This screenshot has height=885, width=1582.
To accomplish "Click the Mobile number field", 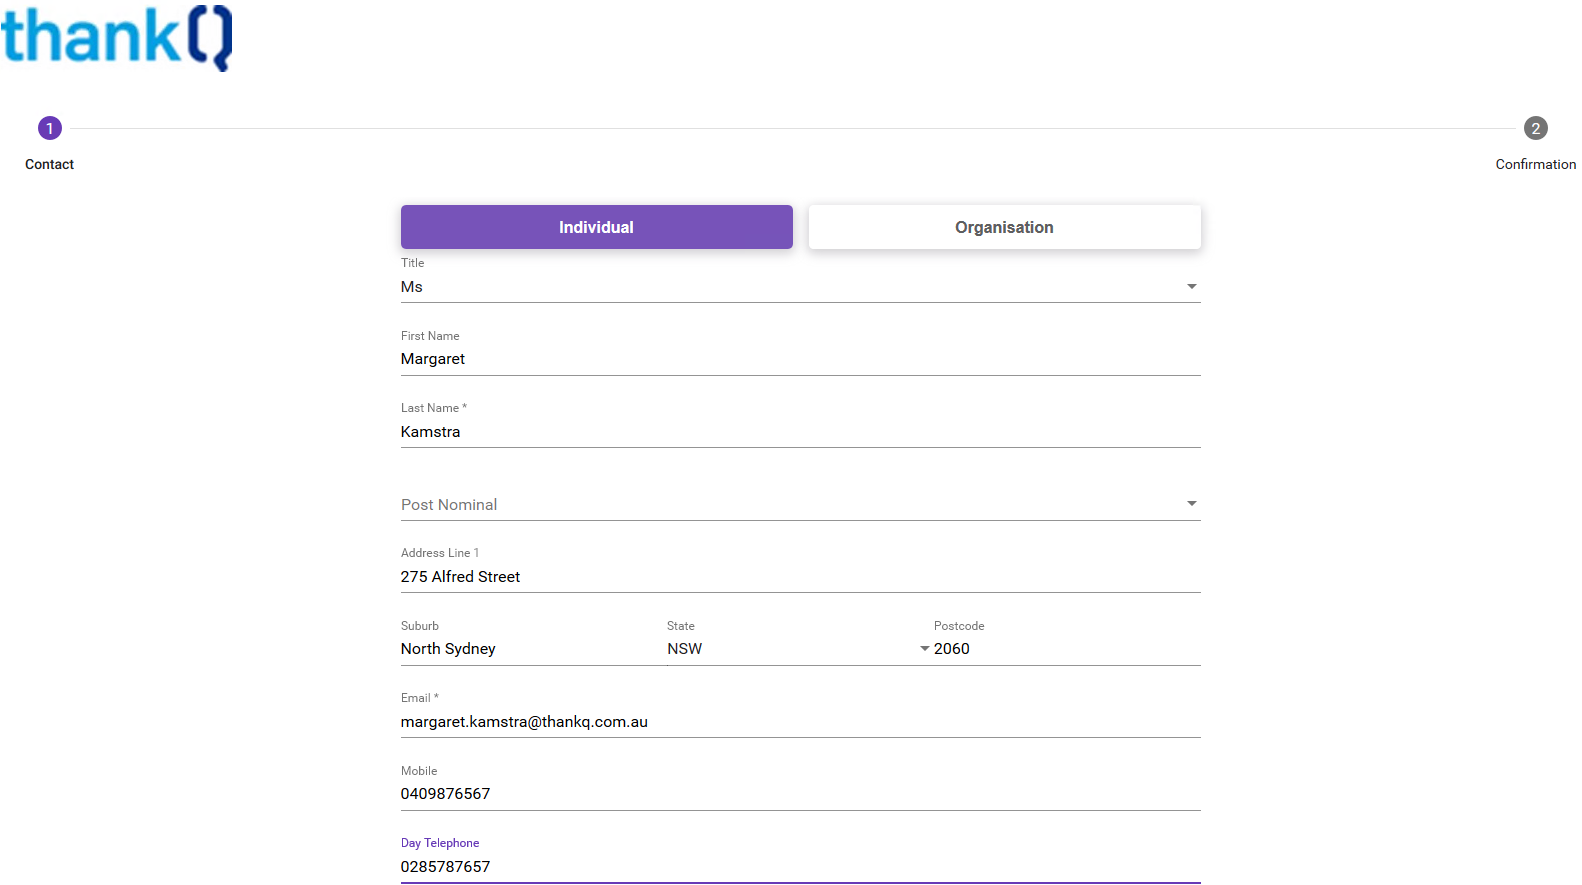I will (x=800, y=794).
